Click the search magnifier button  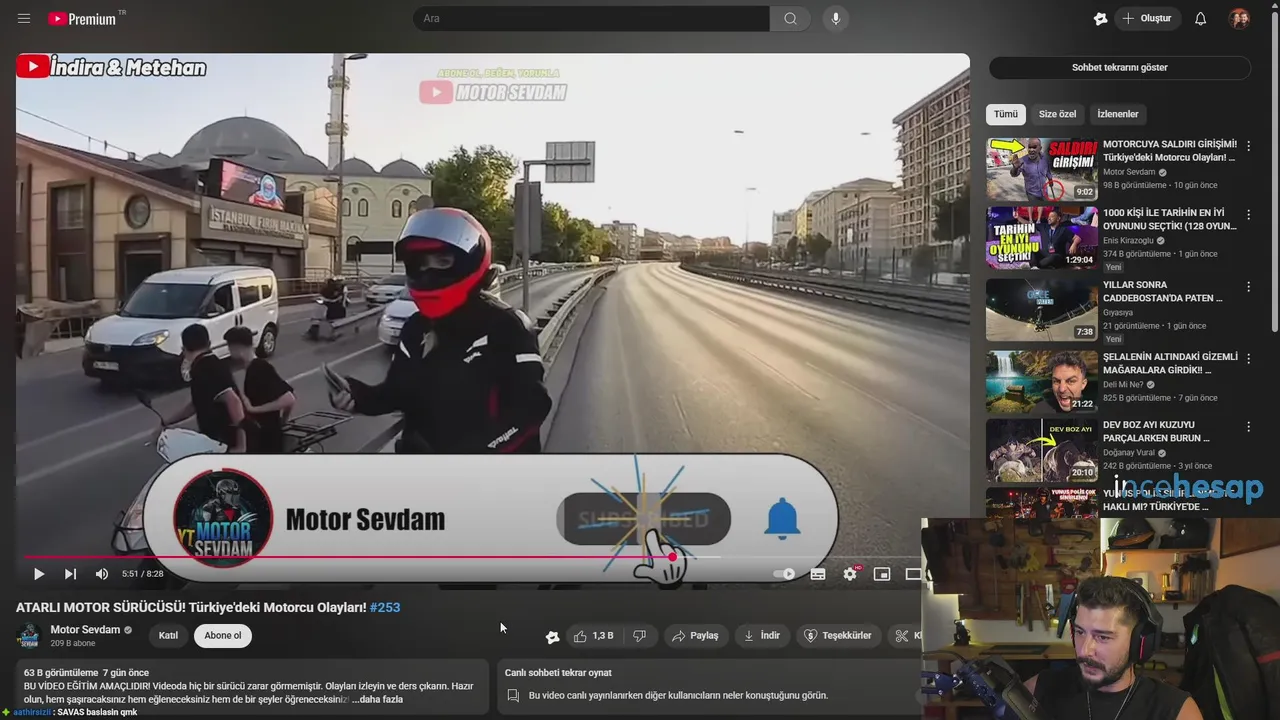(790, 19)
